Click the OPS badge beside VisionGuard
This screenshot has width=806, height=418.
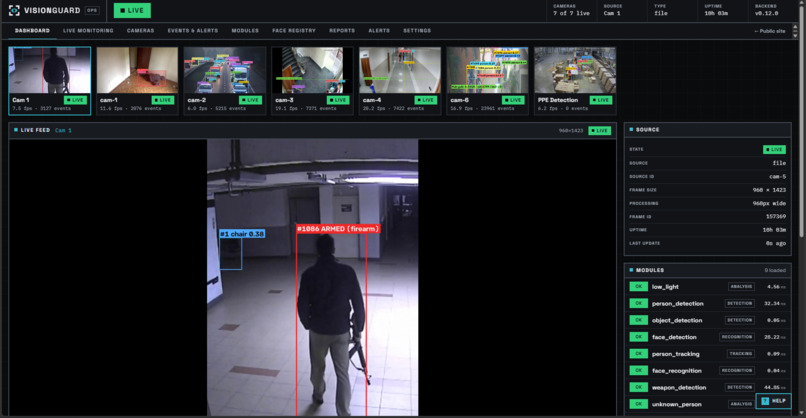coord(92,10)
